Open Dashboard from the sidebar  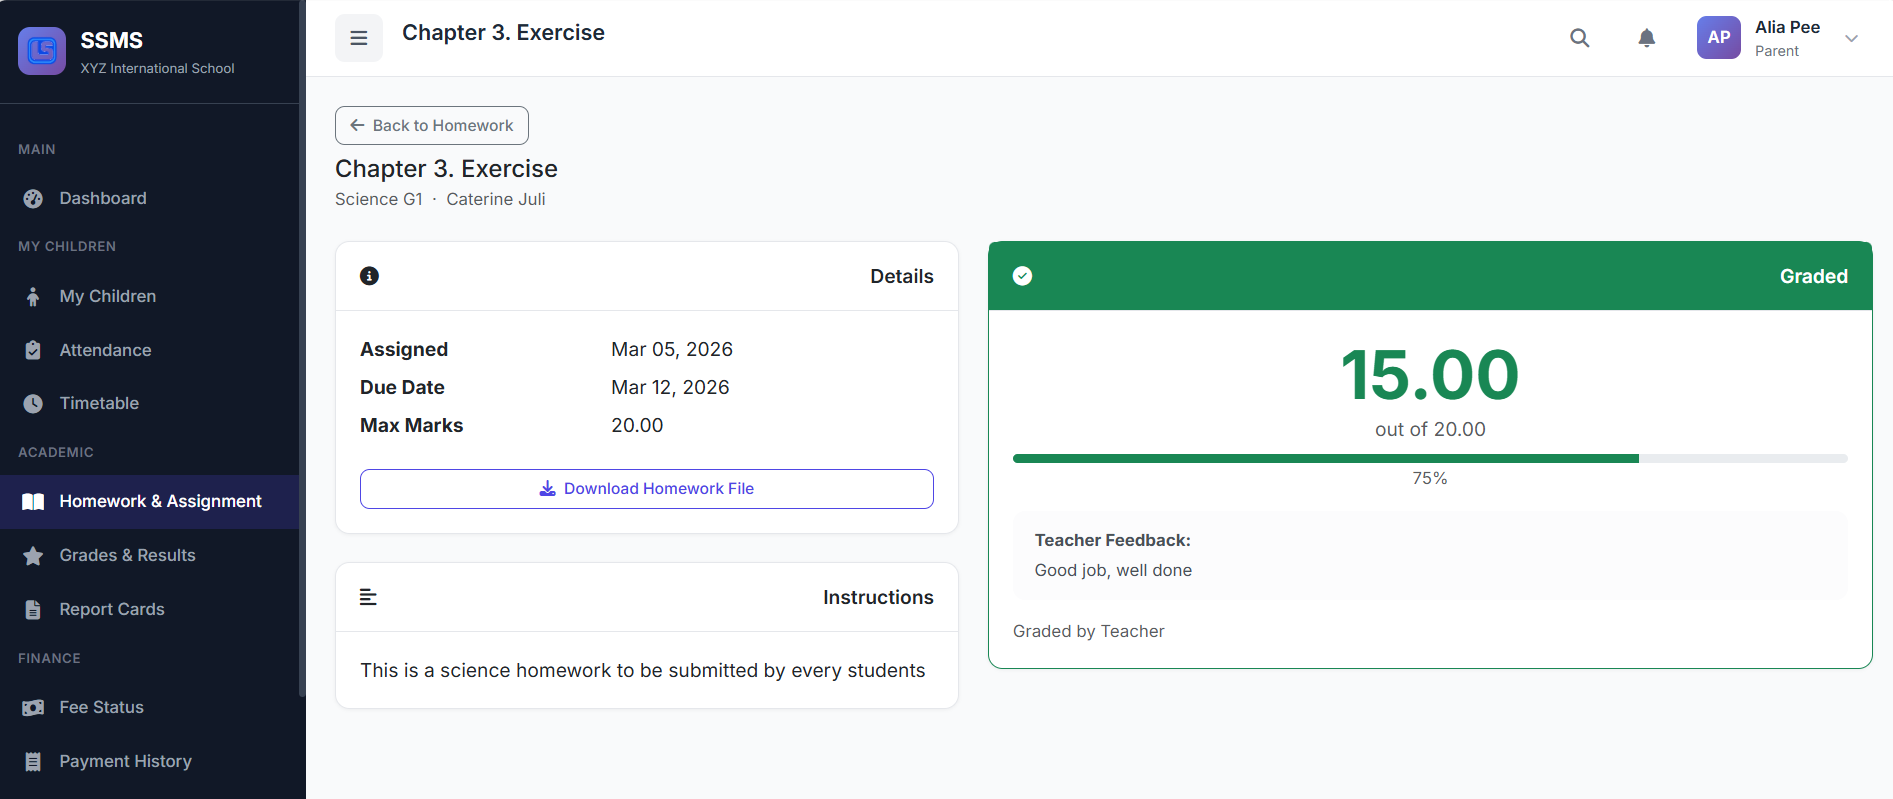click(103, 198)
